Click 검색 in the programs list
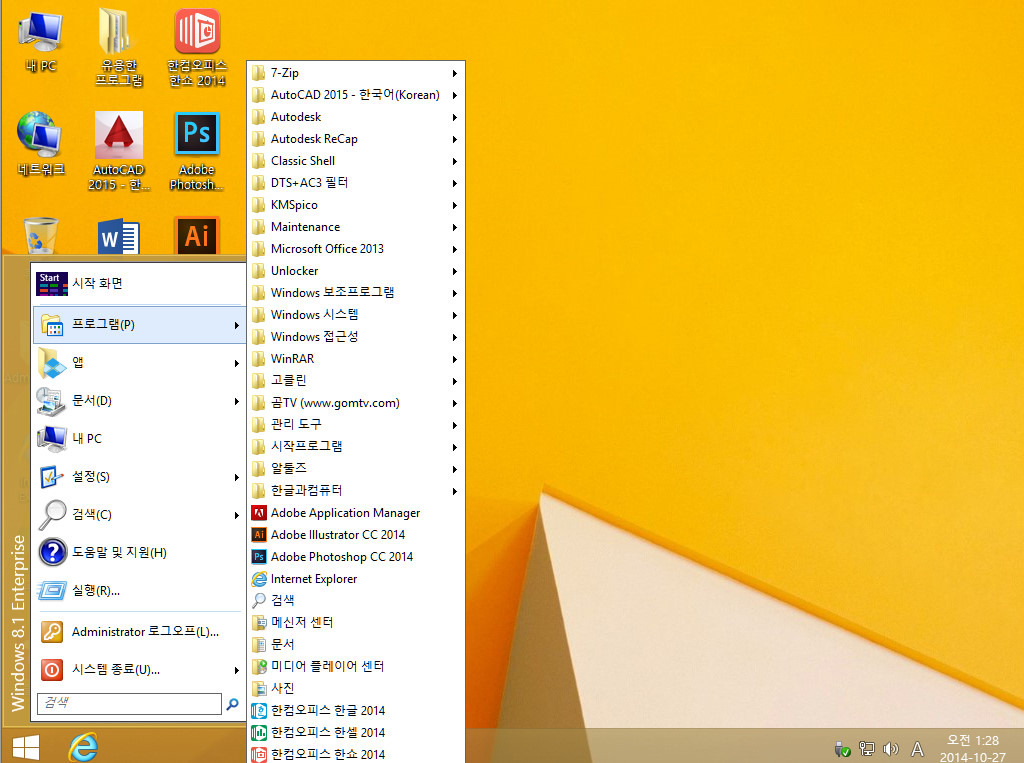The height and width of the screenshot is (763, 1024). (356, 601)
